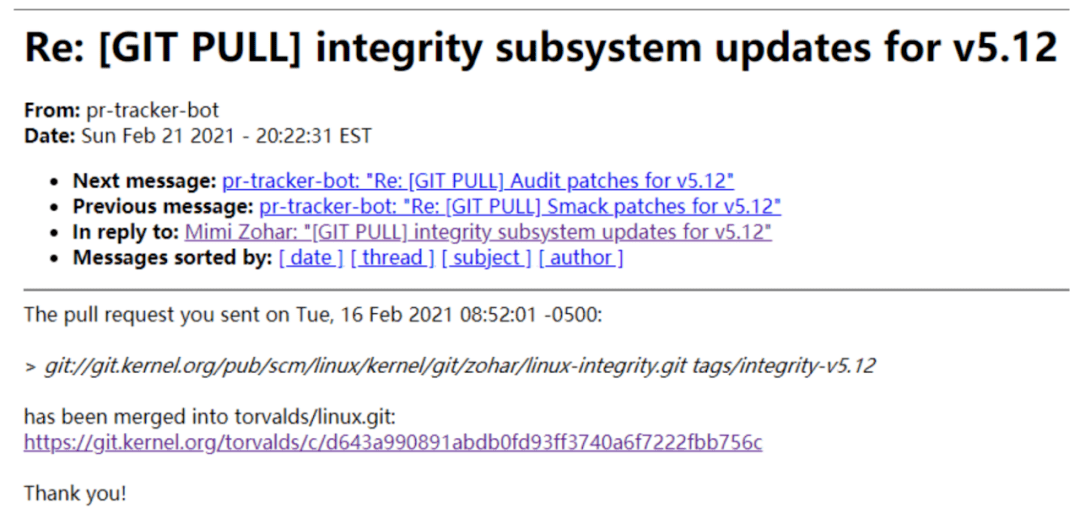Sort messages by subject
This screenshot has height=519, width=1080.
tap(486, 257)
